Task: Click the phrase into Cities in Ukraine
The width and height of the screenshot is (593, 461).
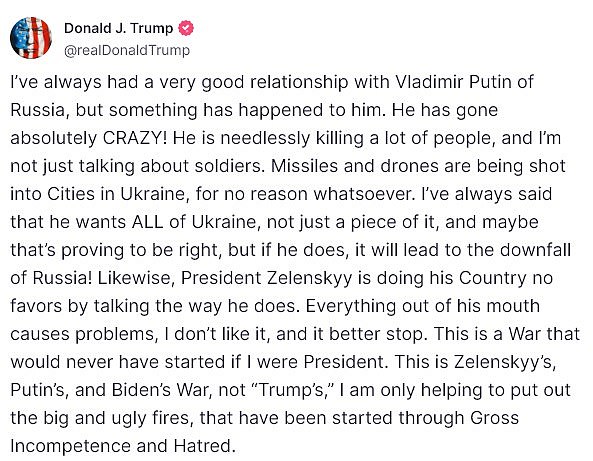Action: tap(98, 194)
